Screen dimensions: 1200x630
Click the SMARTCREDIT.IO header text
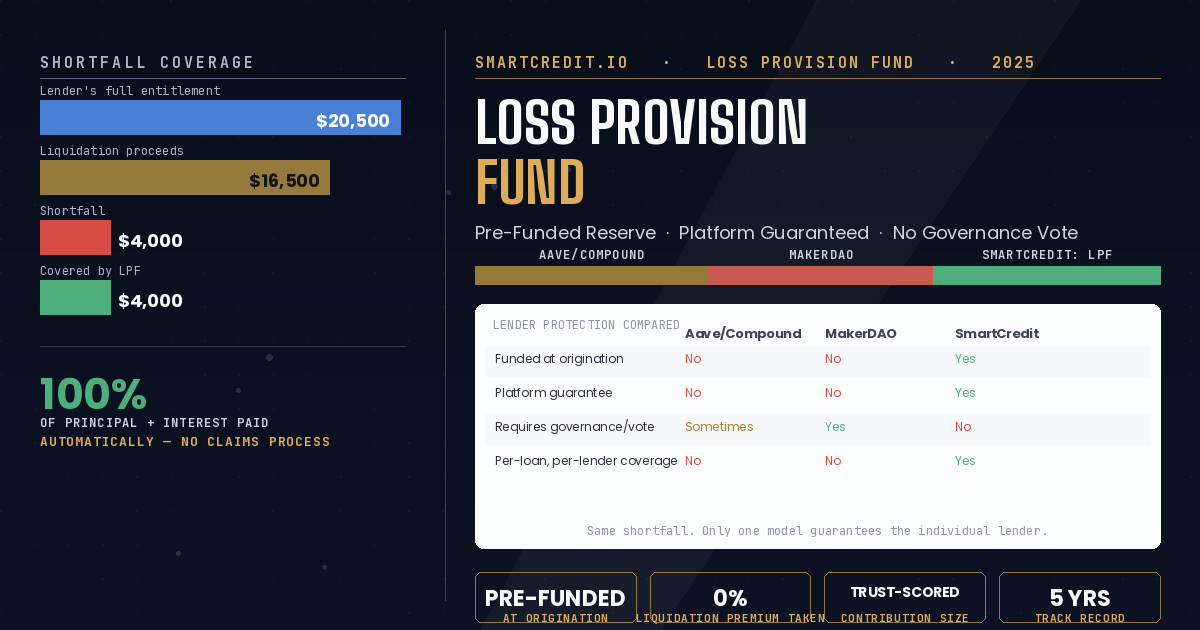point(552,63)
